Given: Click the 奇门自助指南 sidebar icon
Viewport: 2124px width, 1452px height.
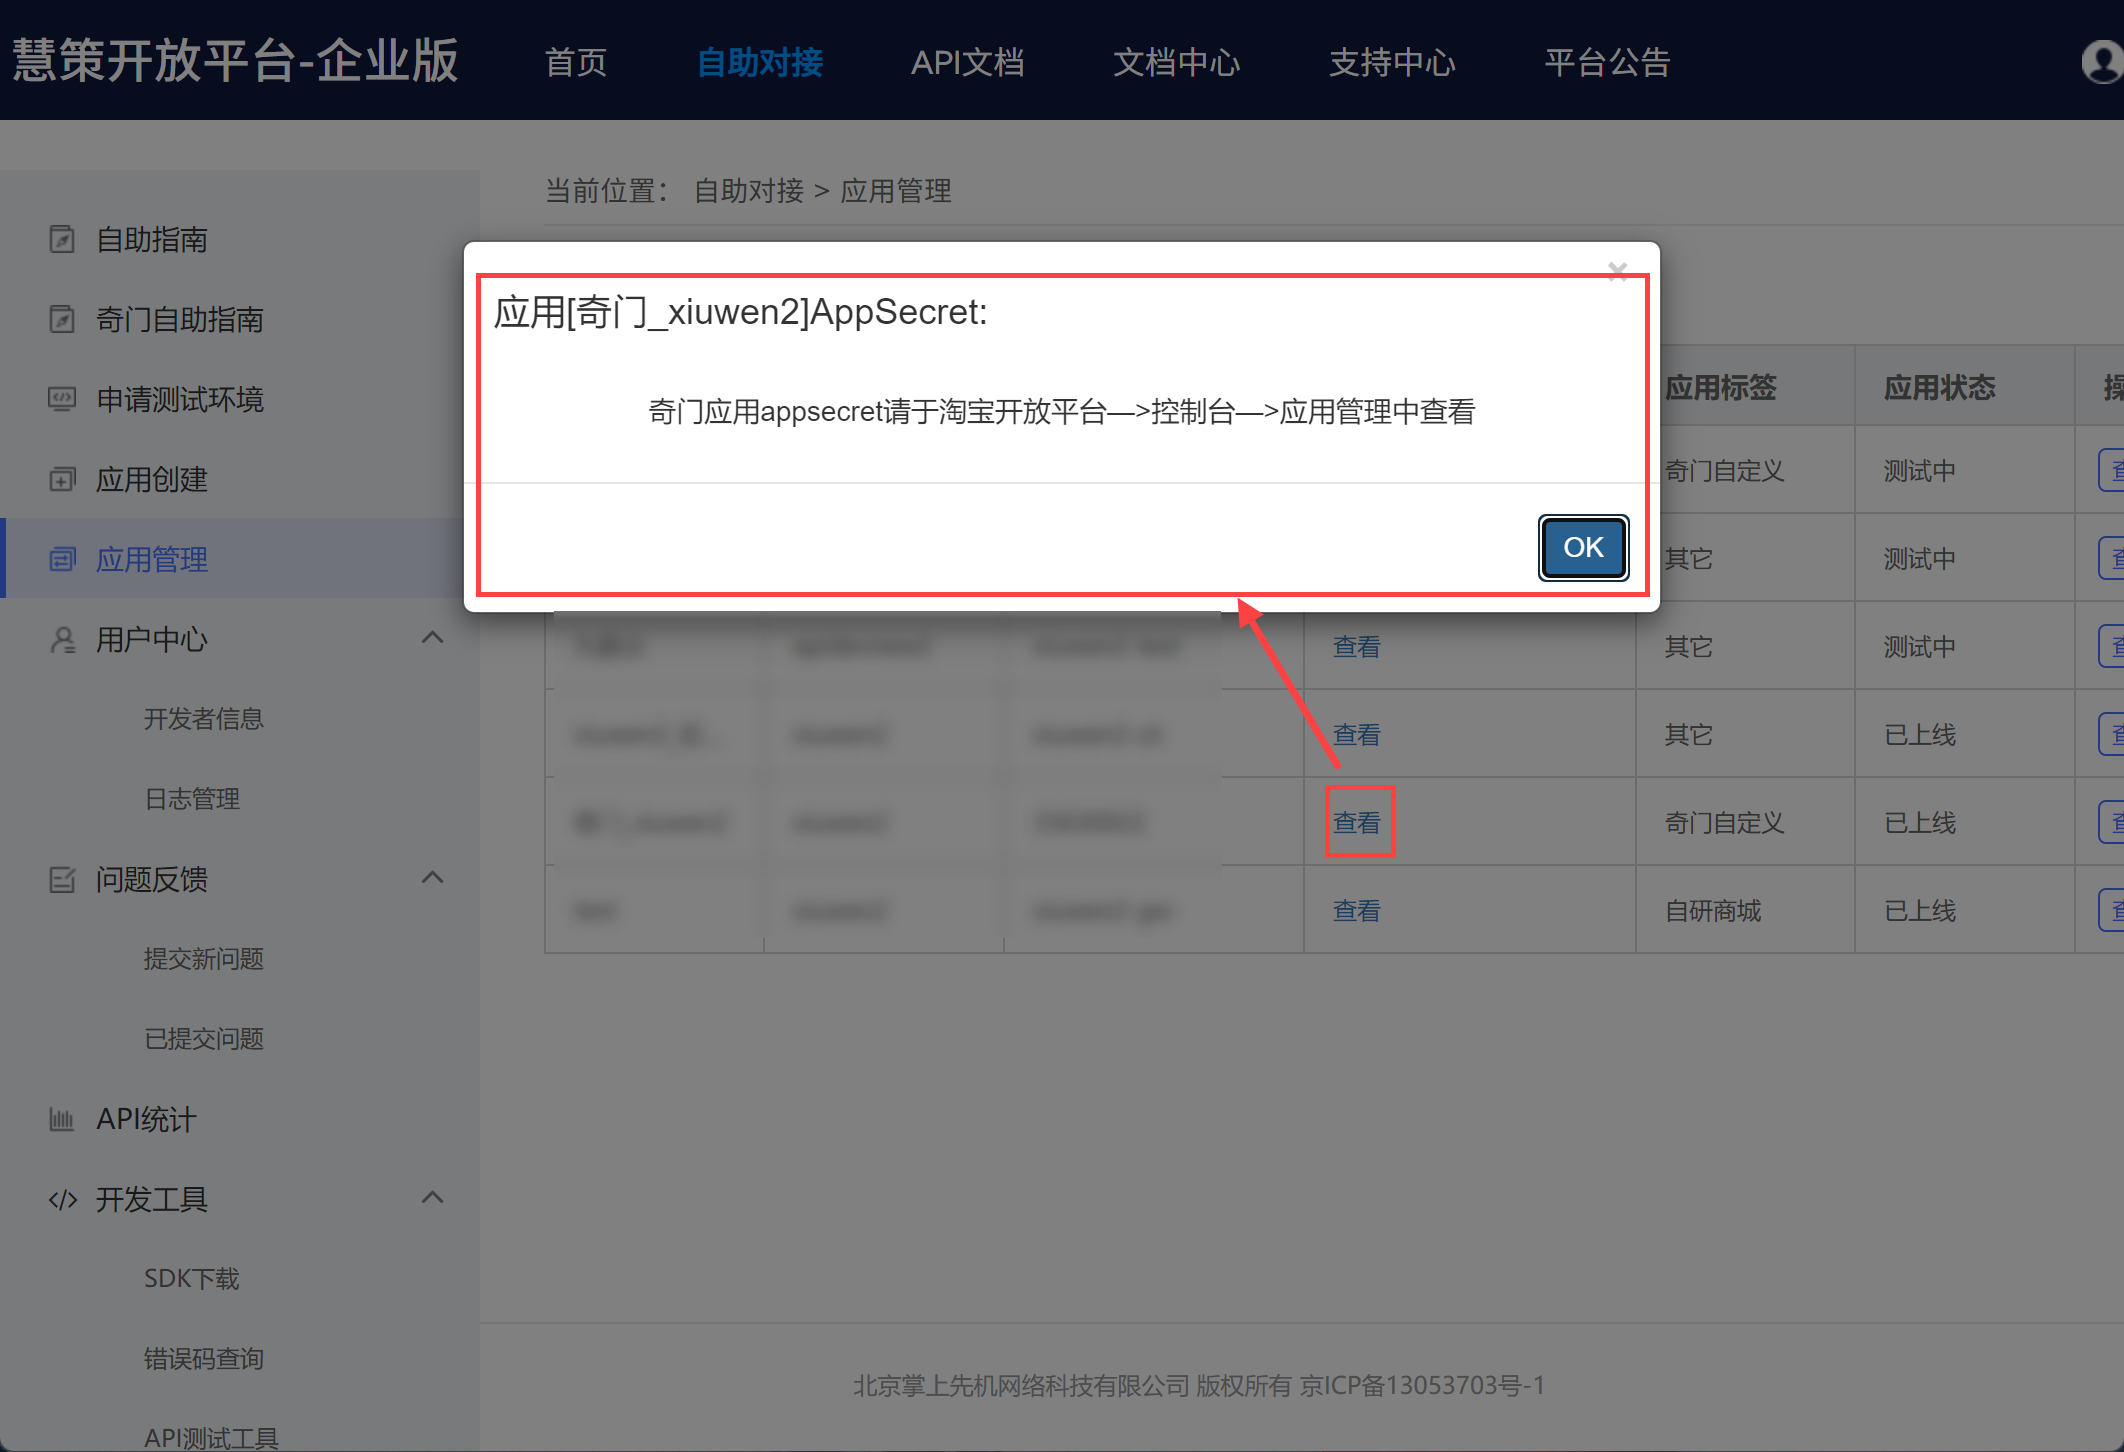Looking at the screenshot, I should [x=62, y=320].
